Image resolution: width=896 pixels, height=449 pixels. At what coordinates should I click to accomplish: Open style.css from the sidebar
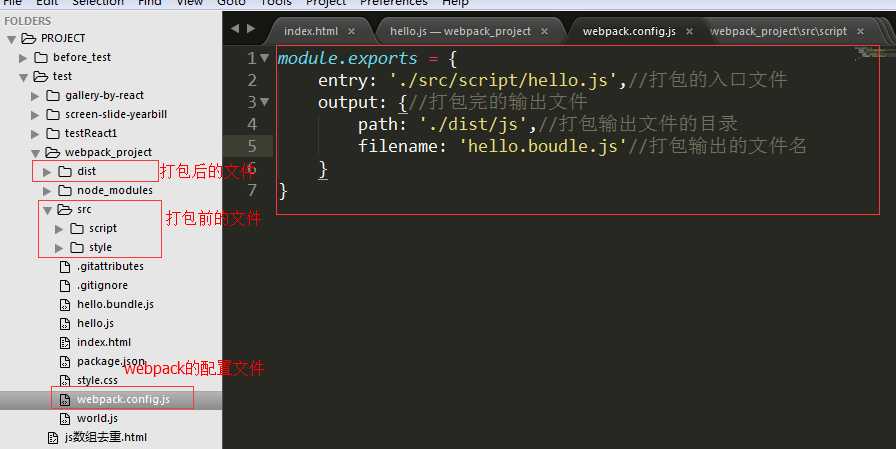point(97,380)
